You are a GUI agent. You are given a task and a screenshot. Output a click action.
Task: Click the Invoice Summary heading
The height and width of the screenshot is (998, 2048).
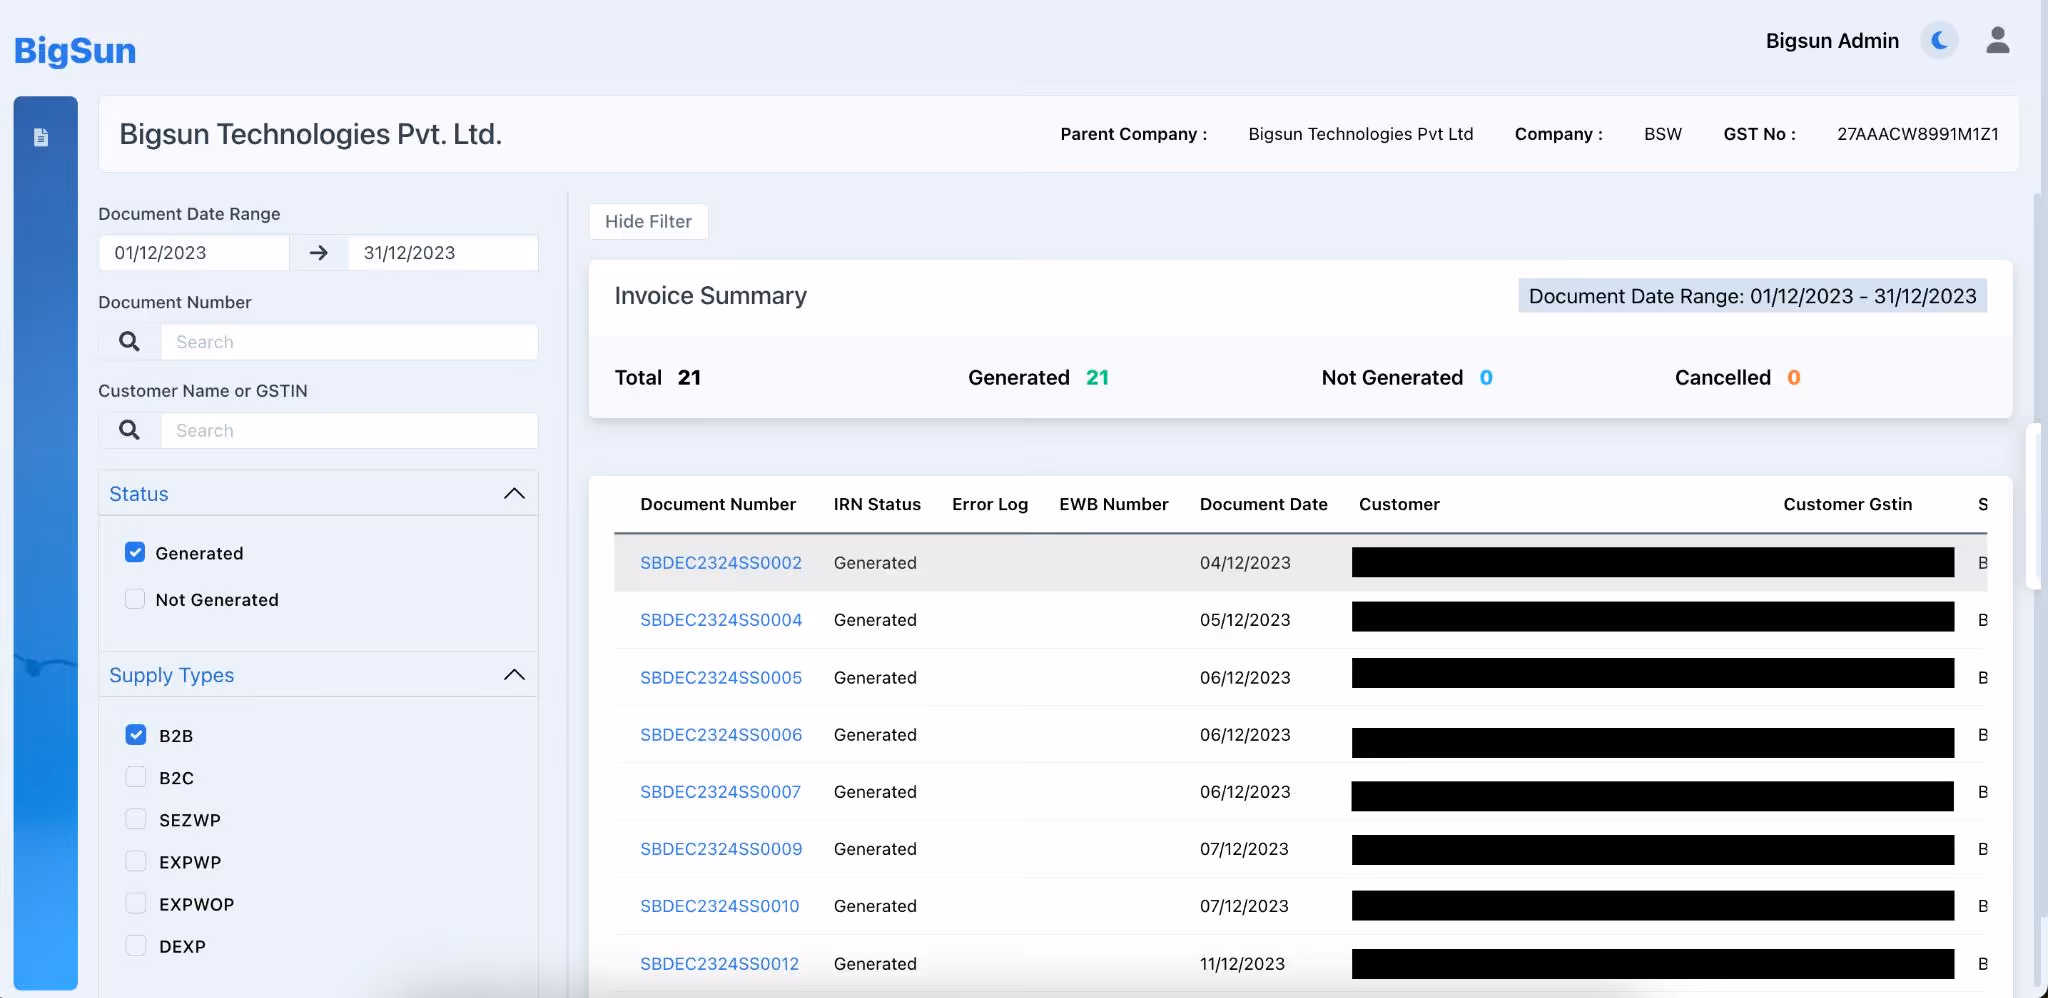pos(710,296)
